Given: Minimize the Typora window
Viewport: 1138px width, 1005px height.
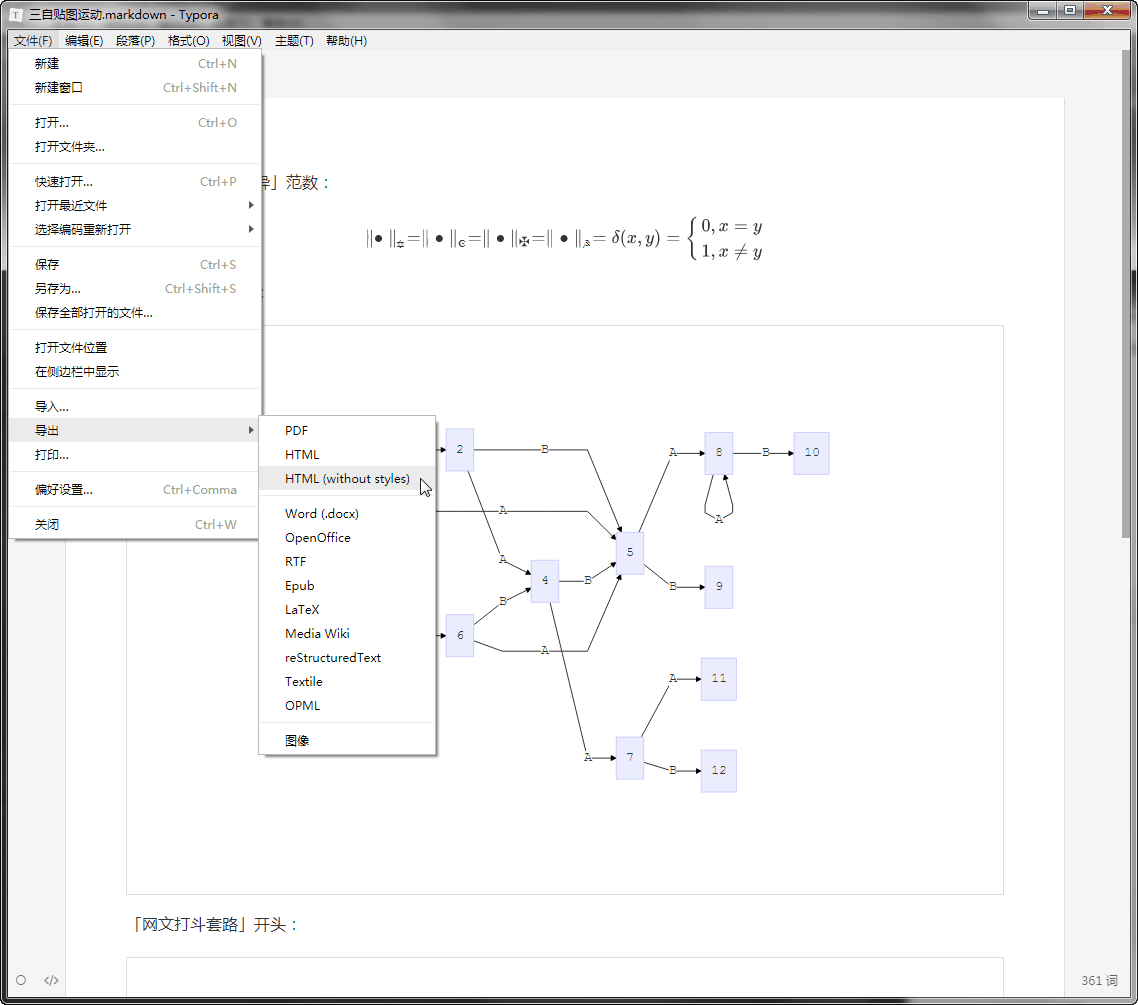Looking at the screenshot, I should 1043,10.
